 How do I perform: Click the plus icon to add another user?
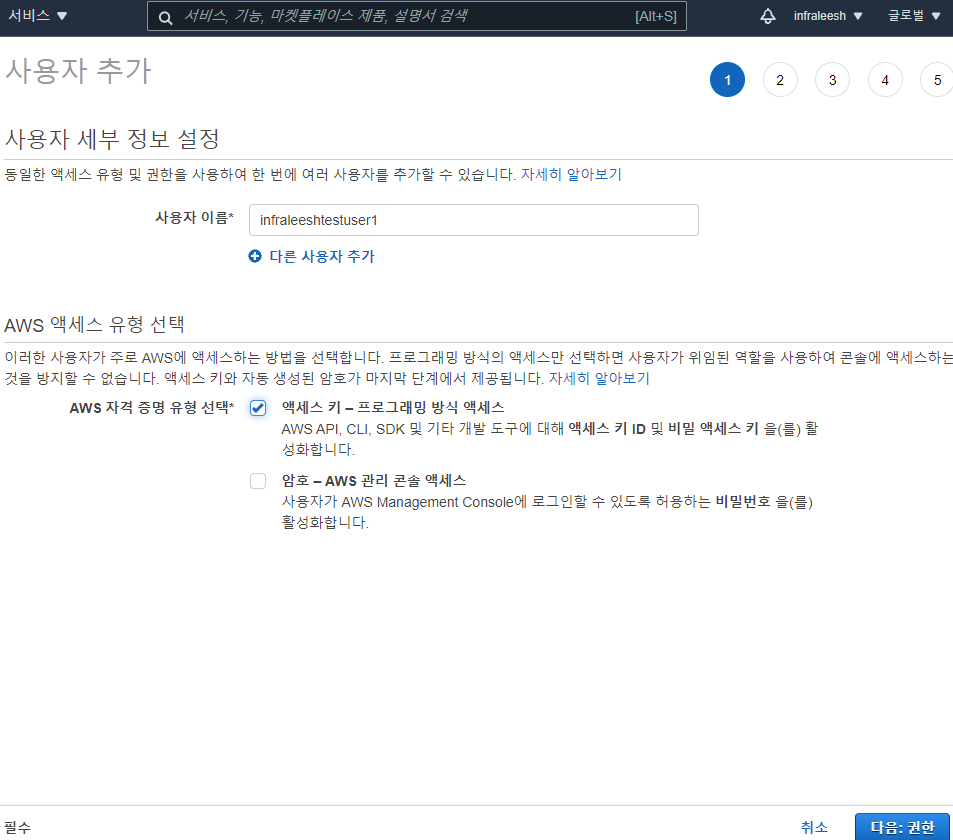[x=255, y=256]
